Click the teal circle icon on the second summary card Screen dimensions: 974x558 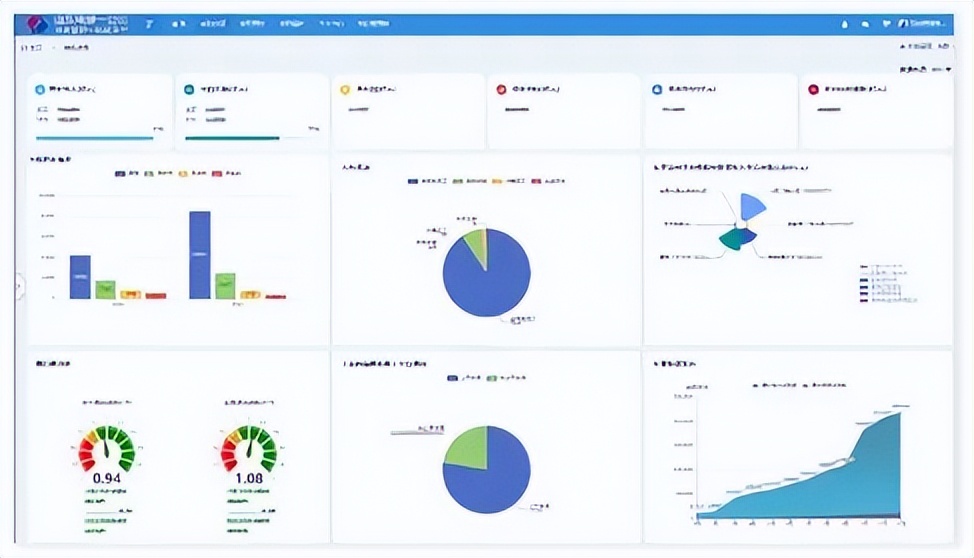click(189, 89)
